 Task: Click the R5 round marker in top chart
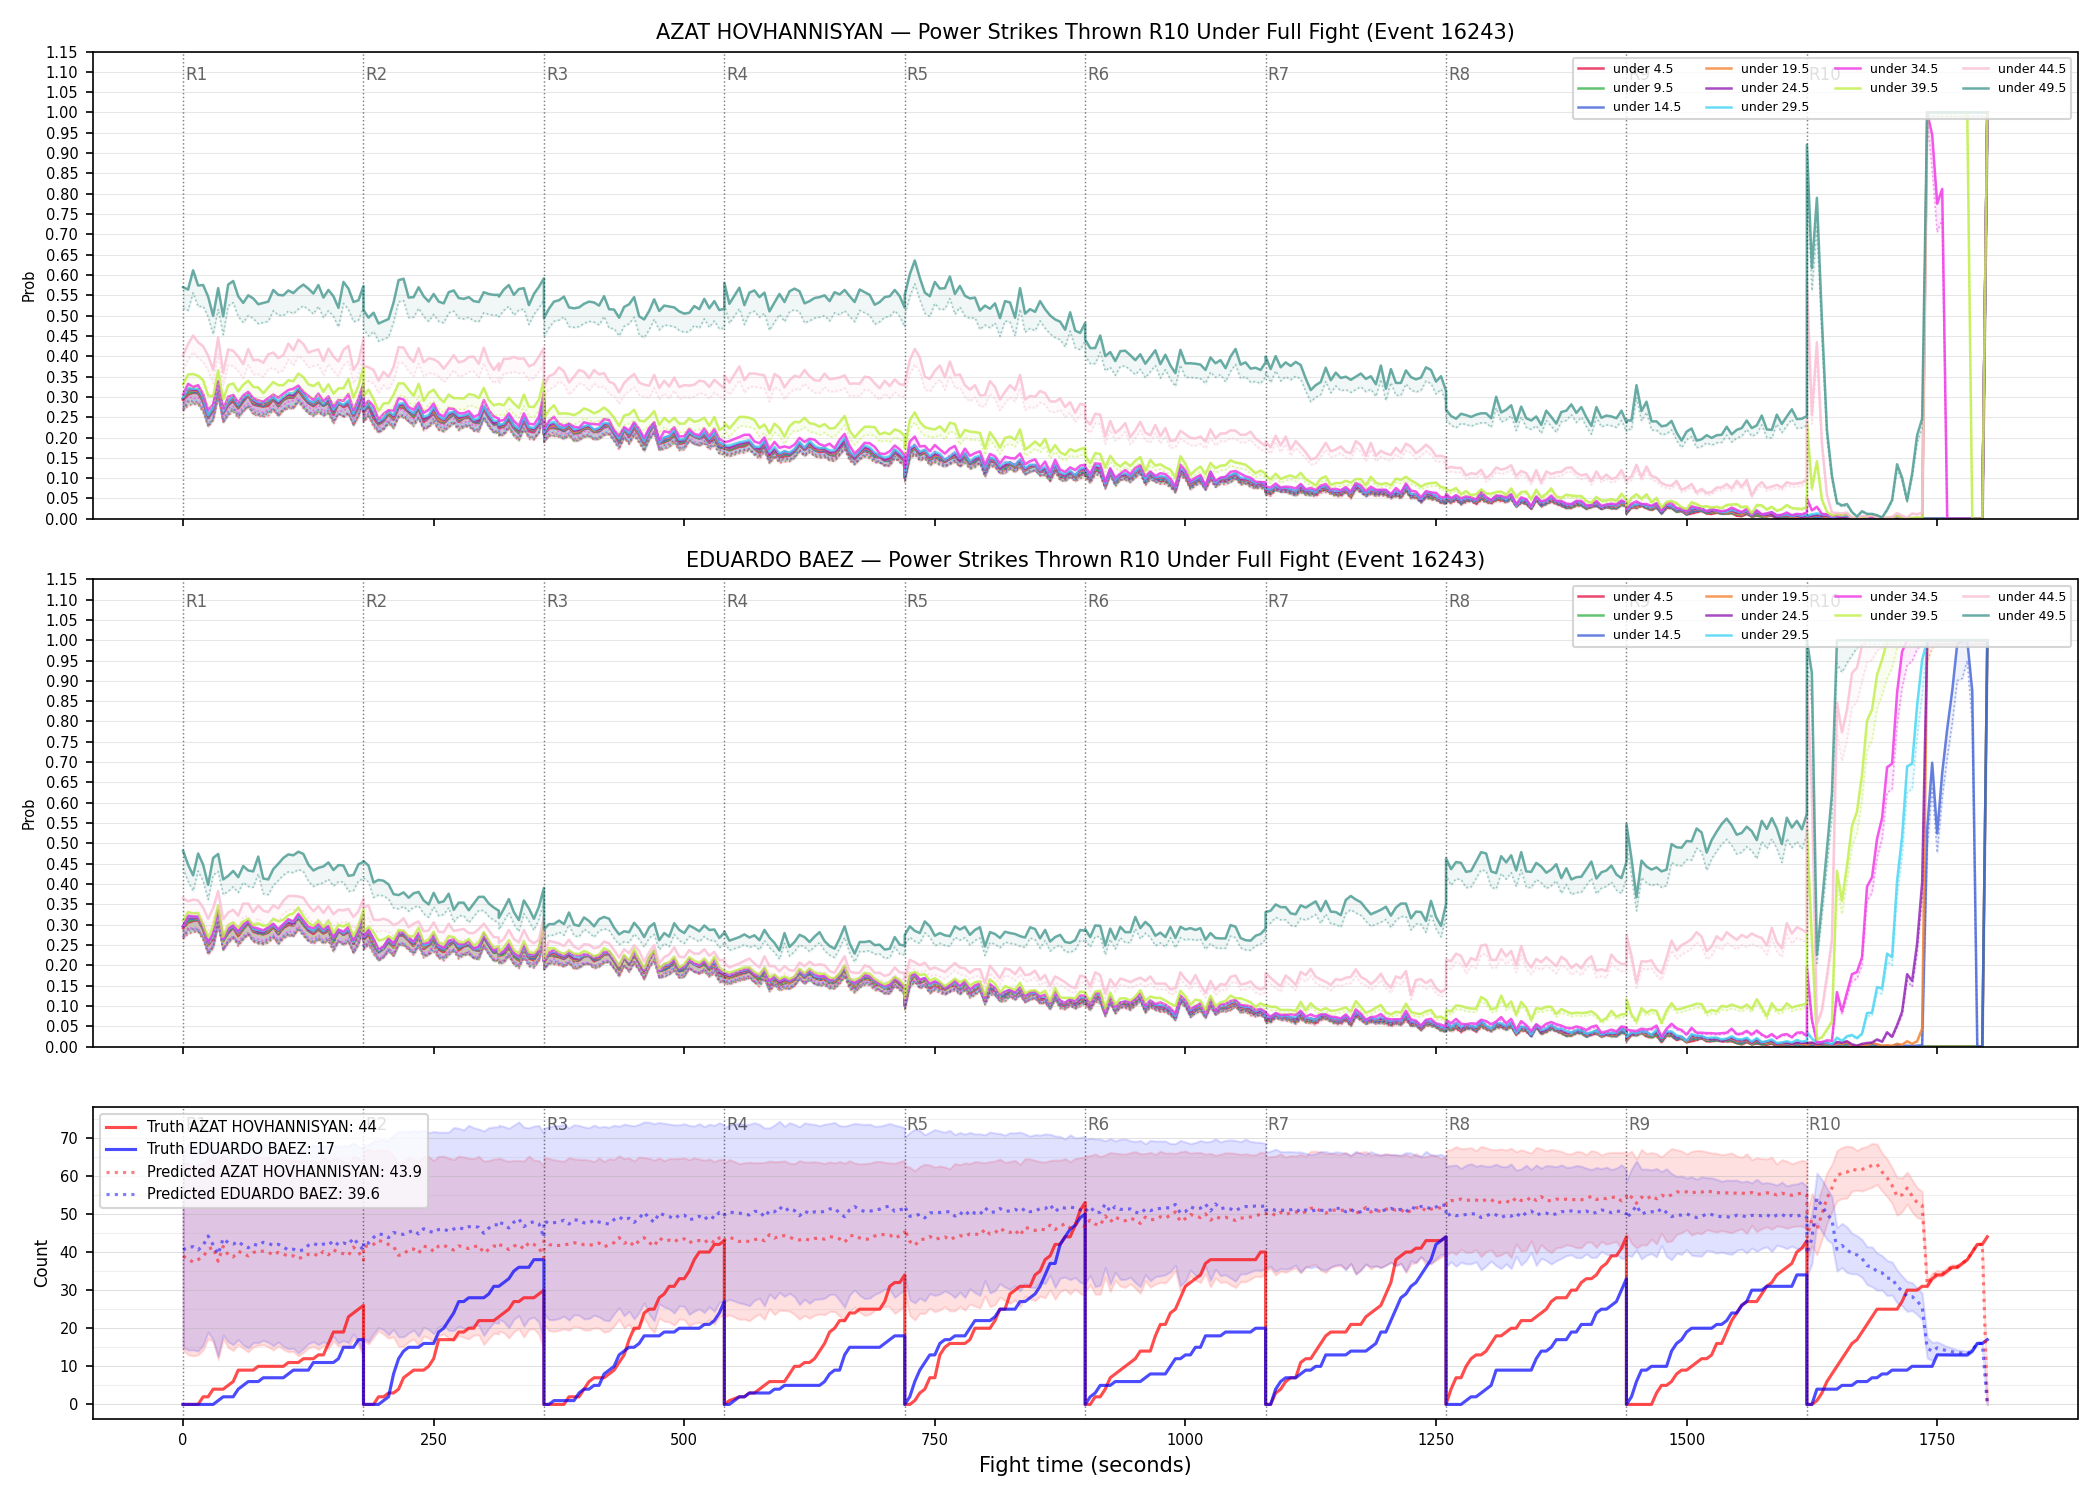point(917,74)
